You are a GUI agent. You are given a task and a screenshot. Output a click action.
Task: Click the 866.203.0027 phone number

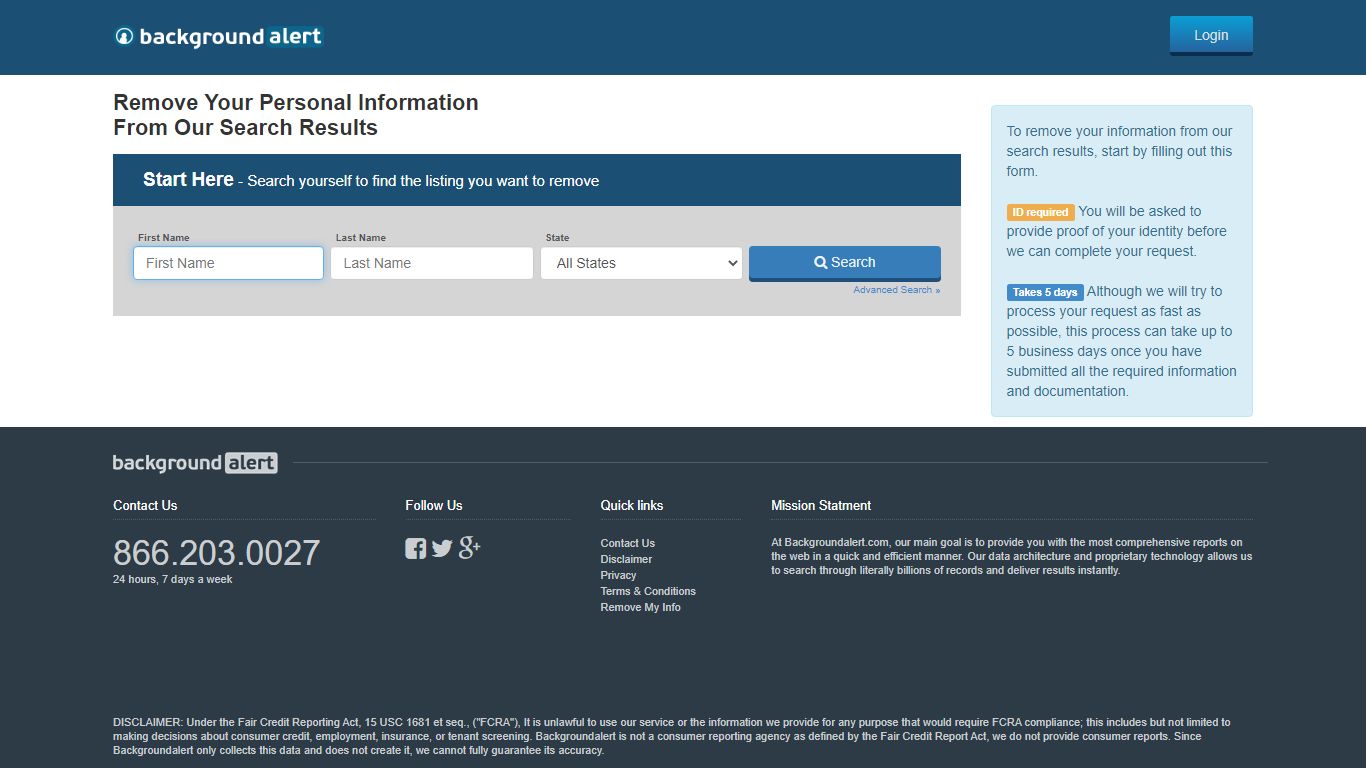[x=217, y=553]
